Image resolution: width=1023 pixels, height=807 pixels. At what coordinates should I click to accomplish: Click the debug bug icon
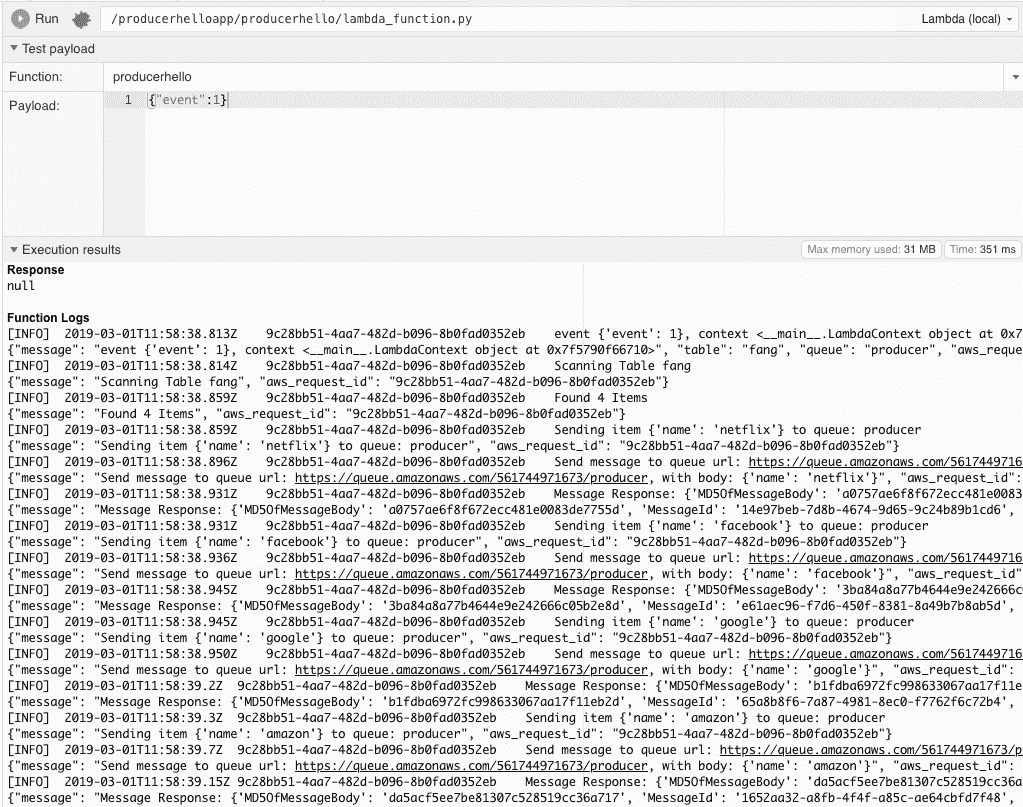pos(81,20)
